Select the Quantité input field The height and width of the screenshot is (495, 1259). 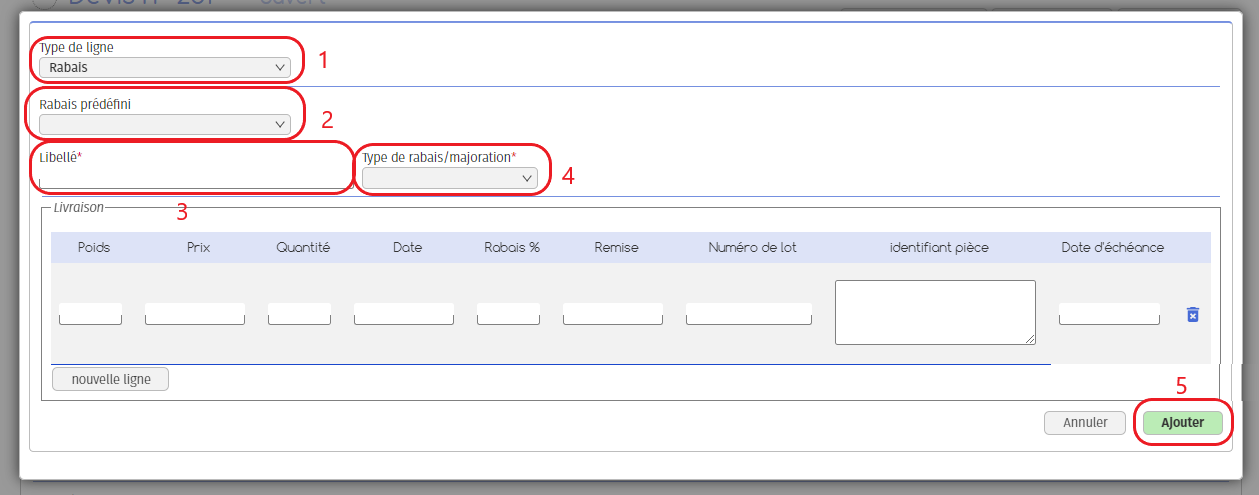[x=299, y=314]
